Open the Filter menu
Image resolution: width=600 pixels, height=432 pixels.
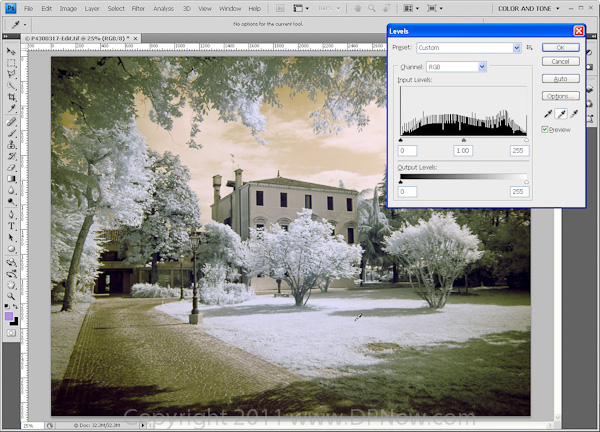tap(138, 8)
